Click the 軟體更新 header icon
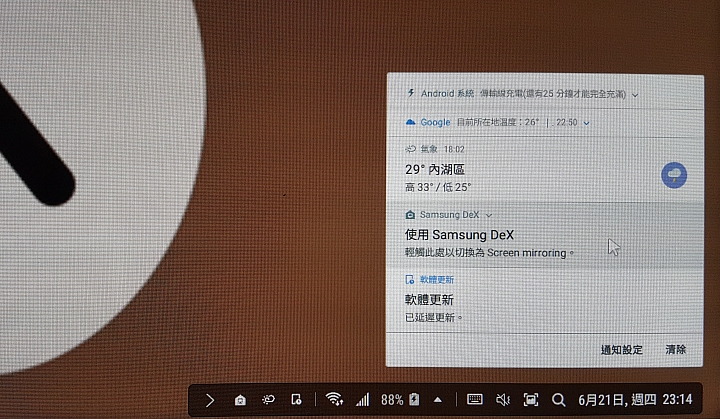The height and width of the screenshot is (419, 720). point(410,279)
